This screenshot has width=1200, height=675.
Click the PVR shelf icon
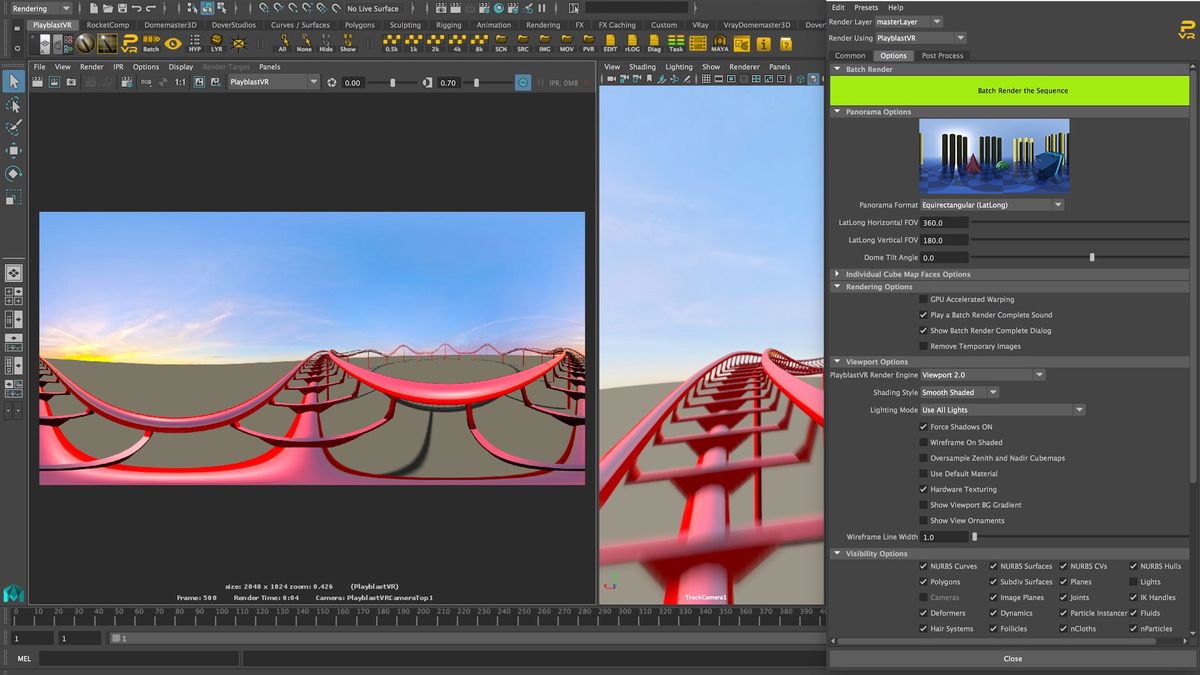click(588, 42)
